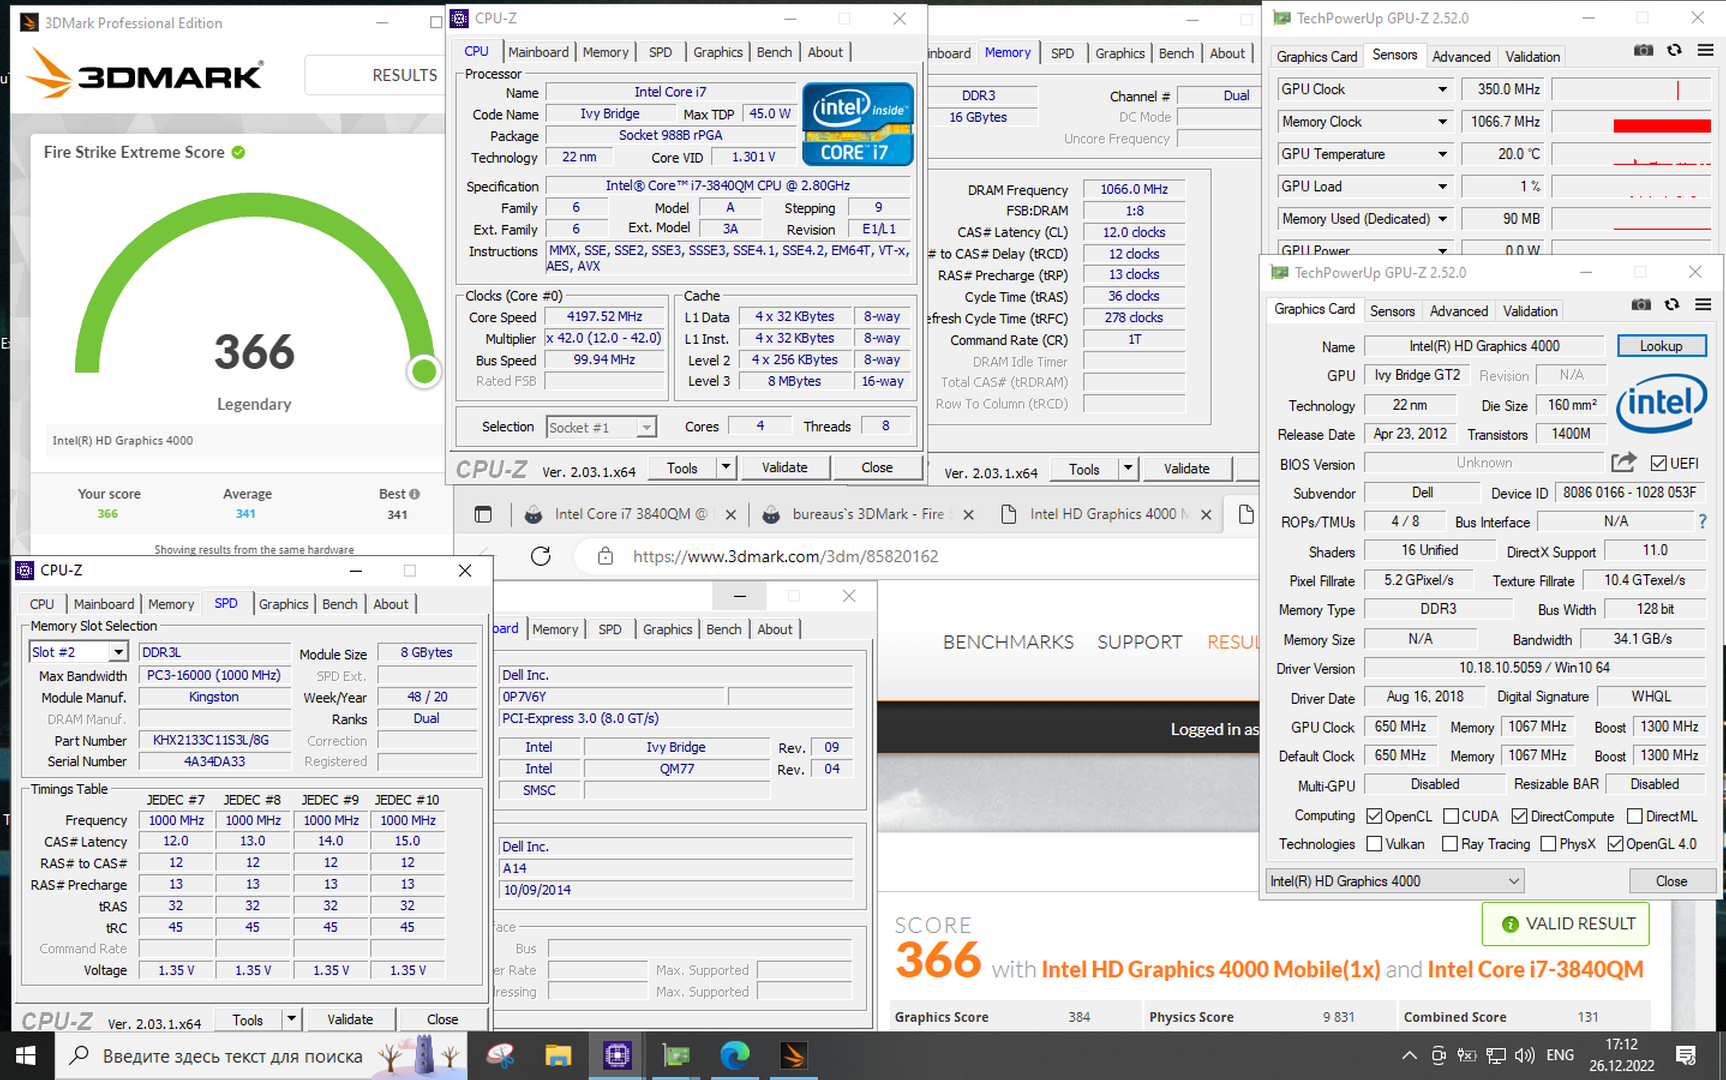Open 3DMark from taskbar
This screenshot has height=1080, width=1726.
click(x=793, y=1055)
